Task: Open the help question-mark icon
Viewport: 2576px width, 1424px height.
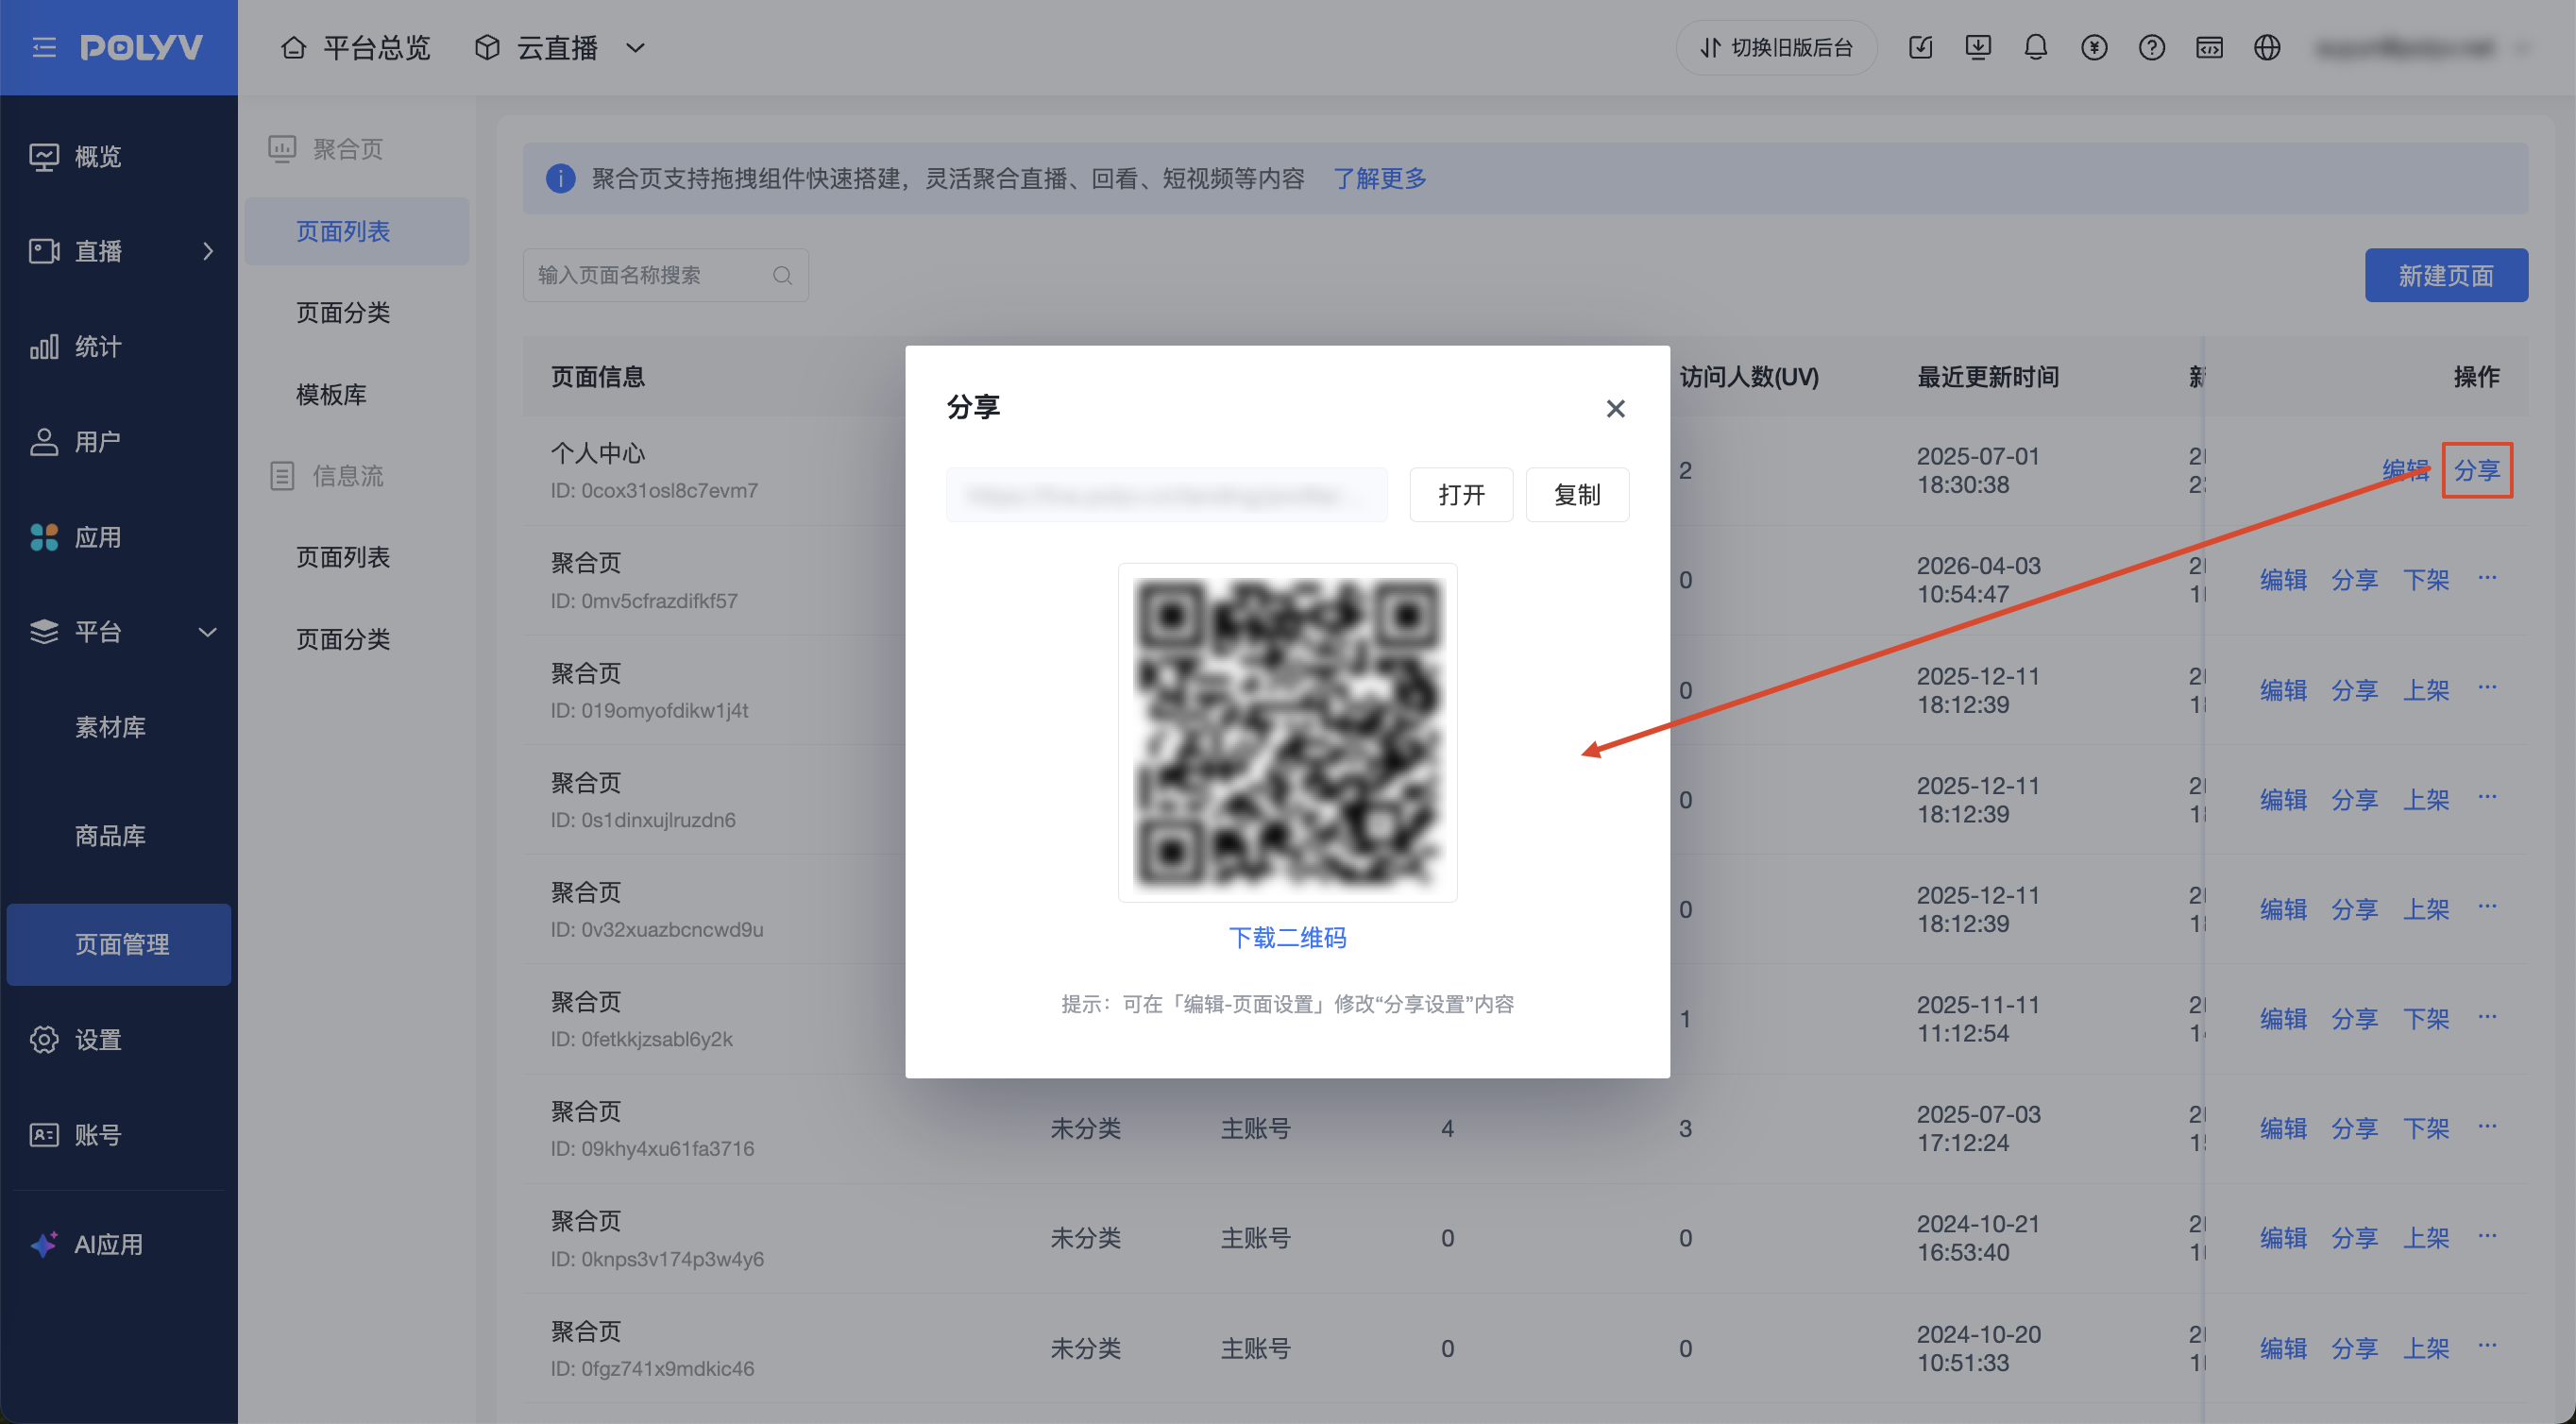Action: coord(2151,47)
